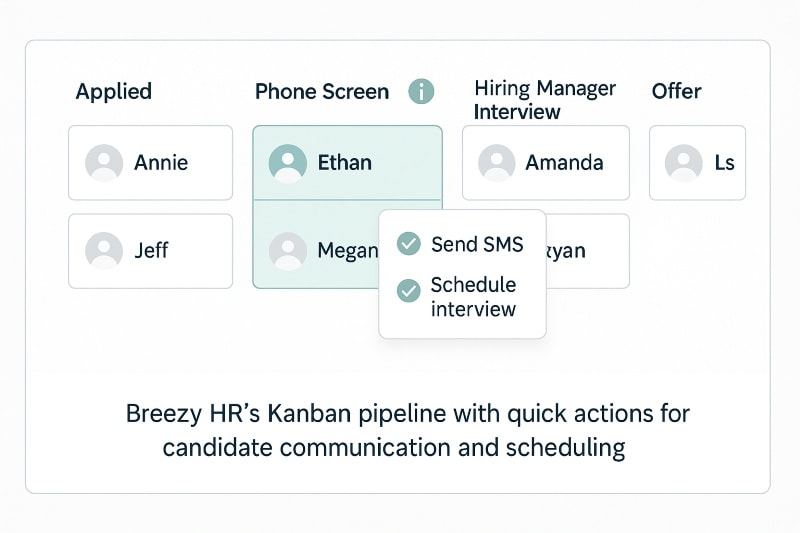This screenshot has height=533, width=800.
Task: Select the Send SMS quick action
Action: [x=477, y=243]
